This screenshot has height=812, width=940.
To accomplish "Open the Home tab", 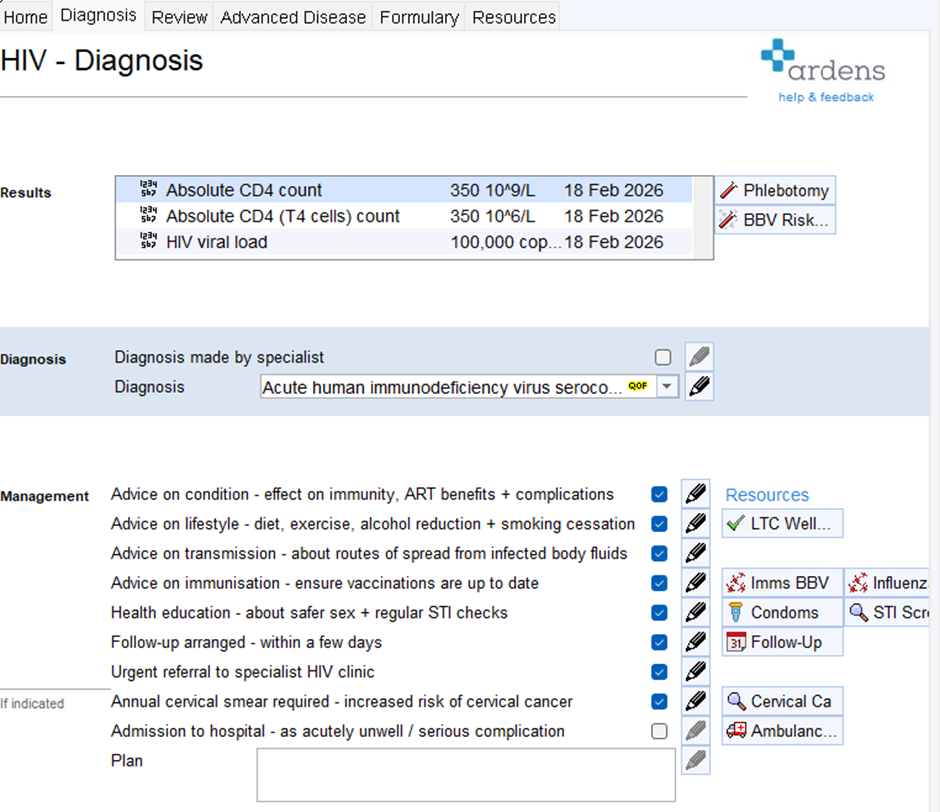I will 25,17.
